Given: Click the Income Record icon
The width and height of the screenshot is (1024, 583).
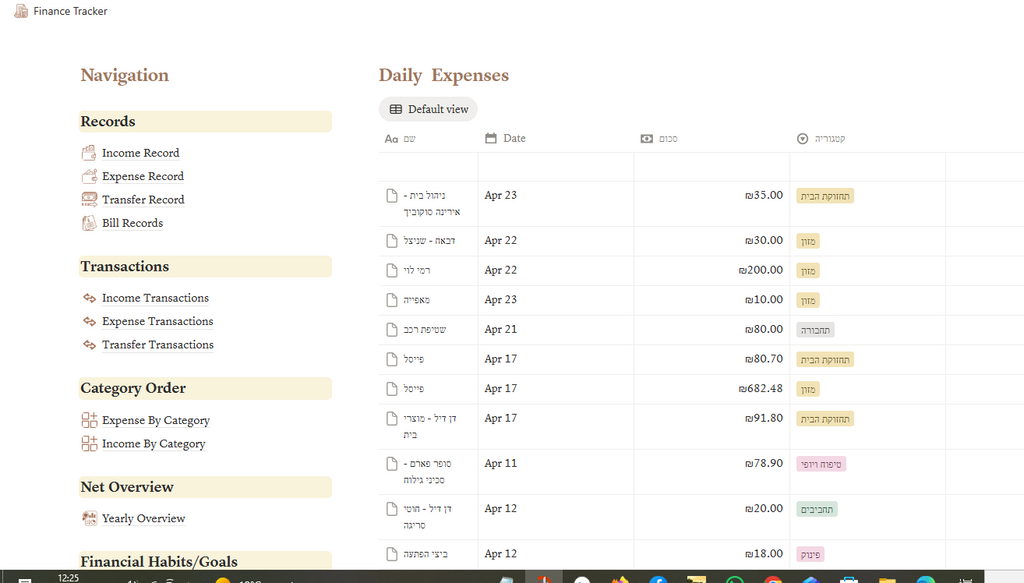Looking at the screenshot, I should (89, 153).
